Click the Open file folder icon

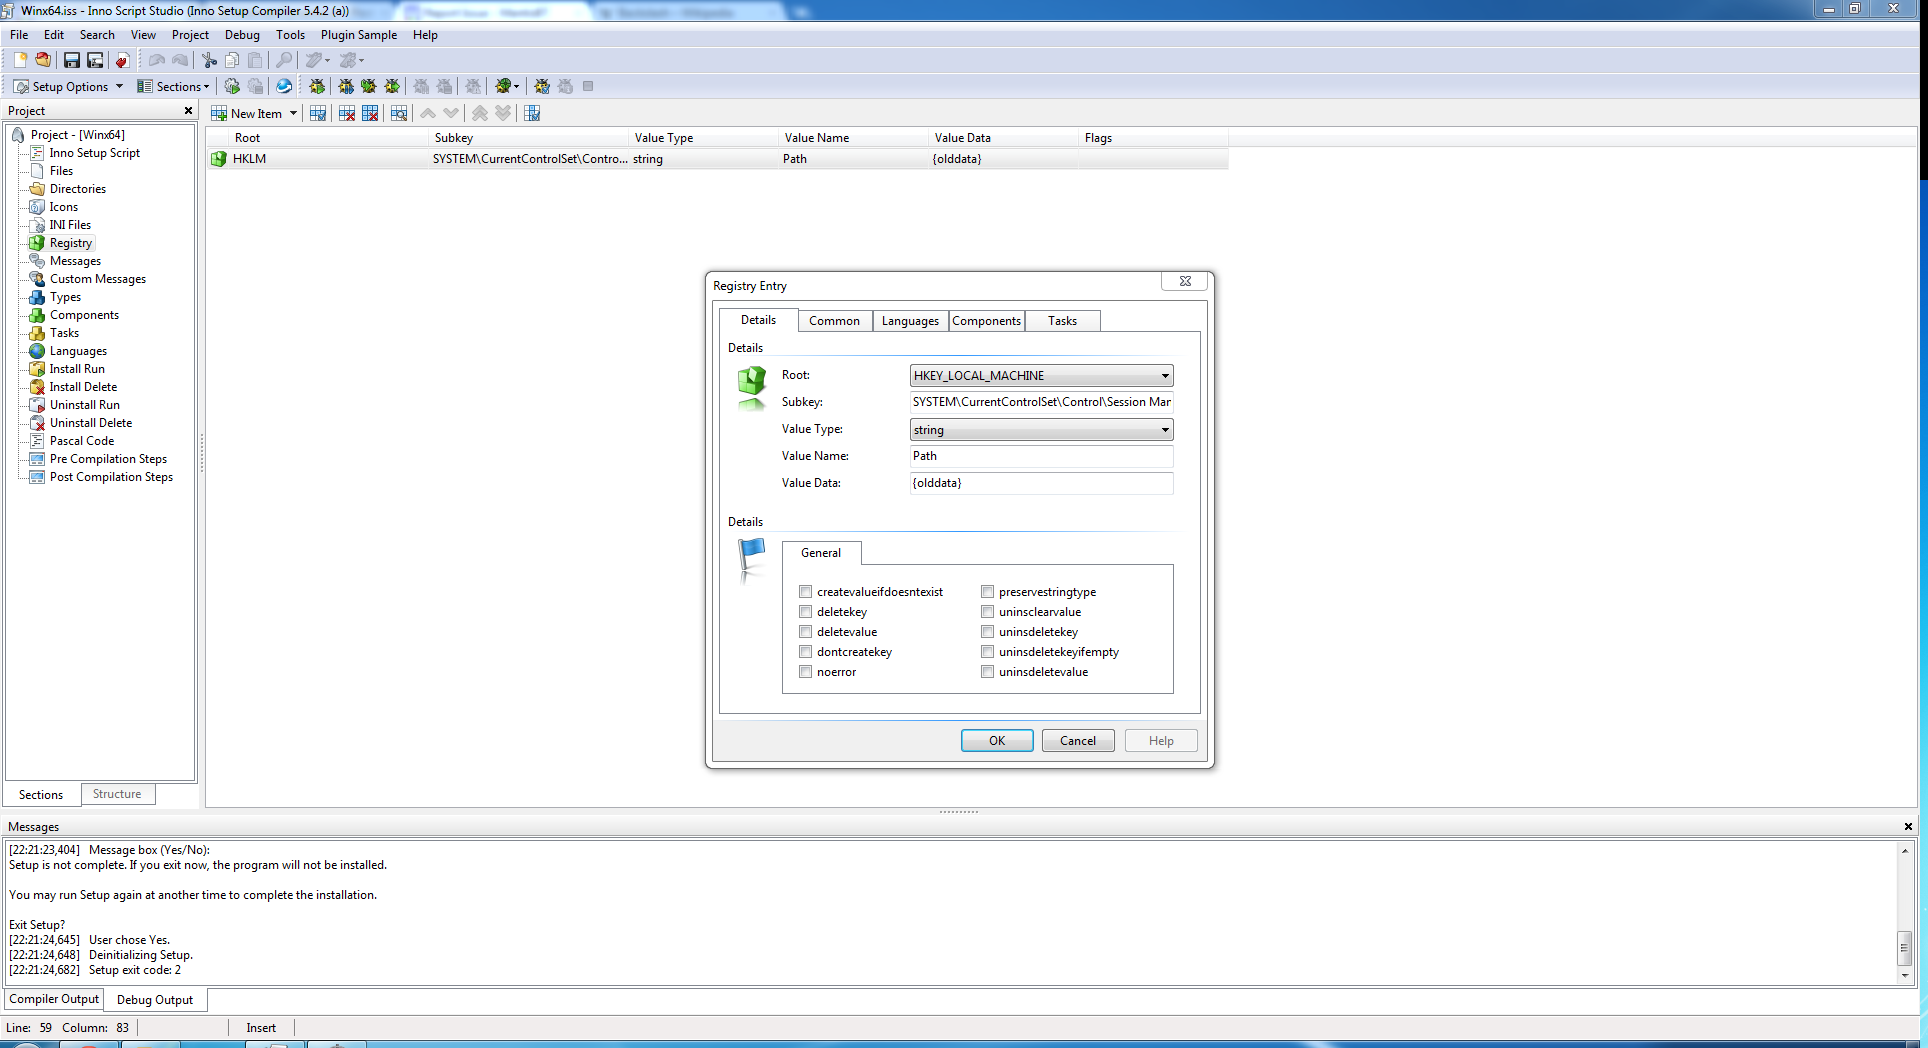tap(43, 60)
